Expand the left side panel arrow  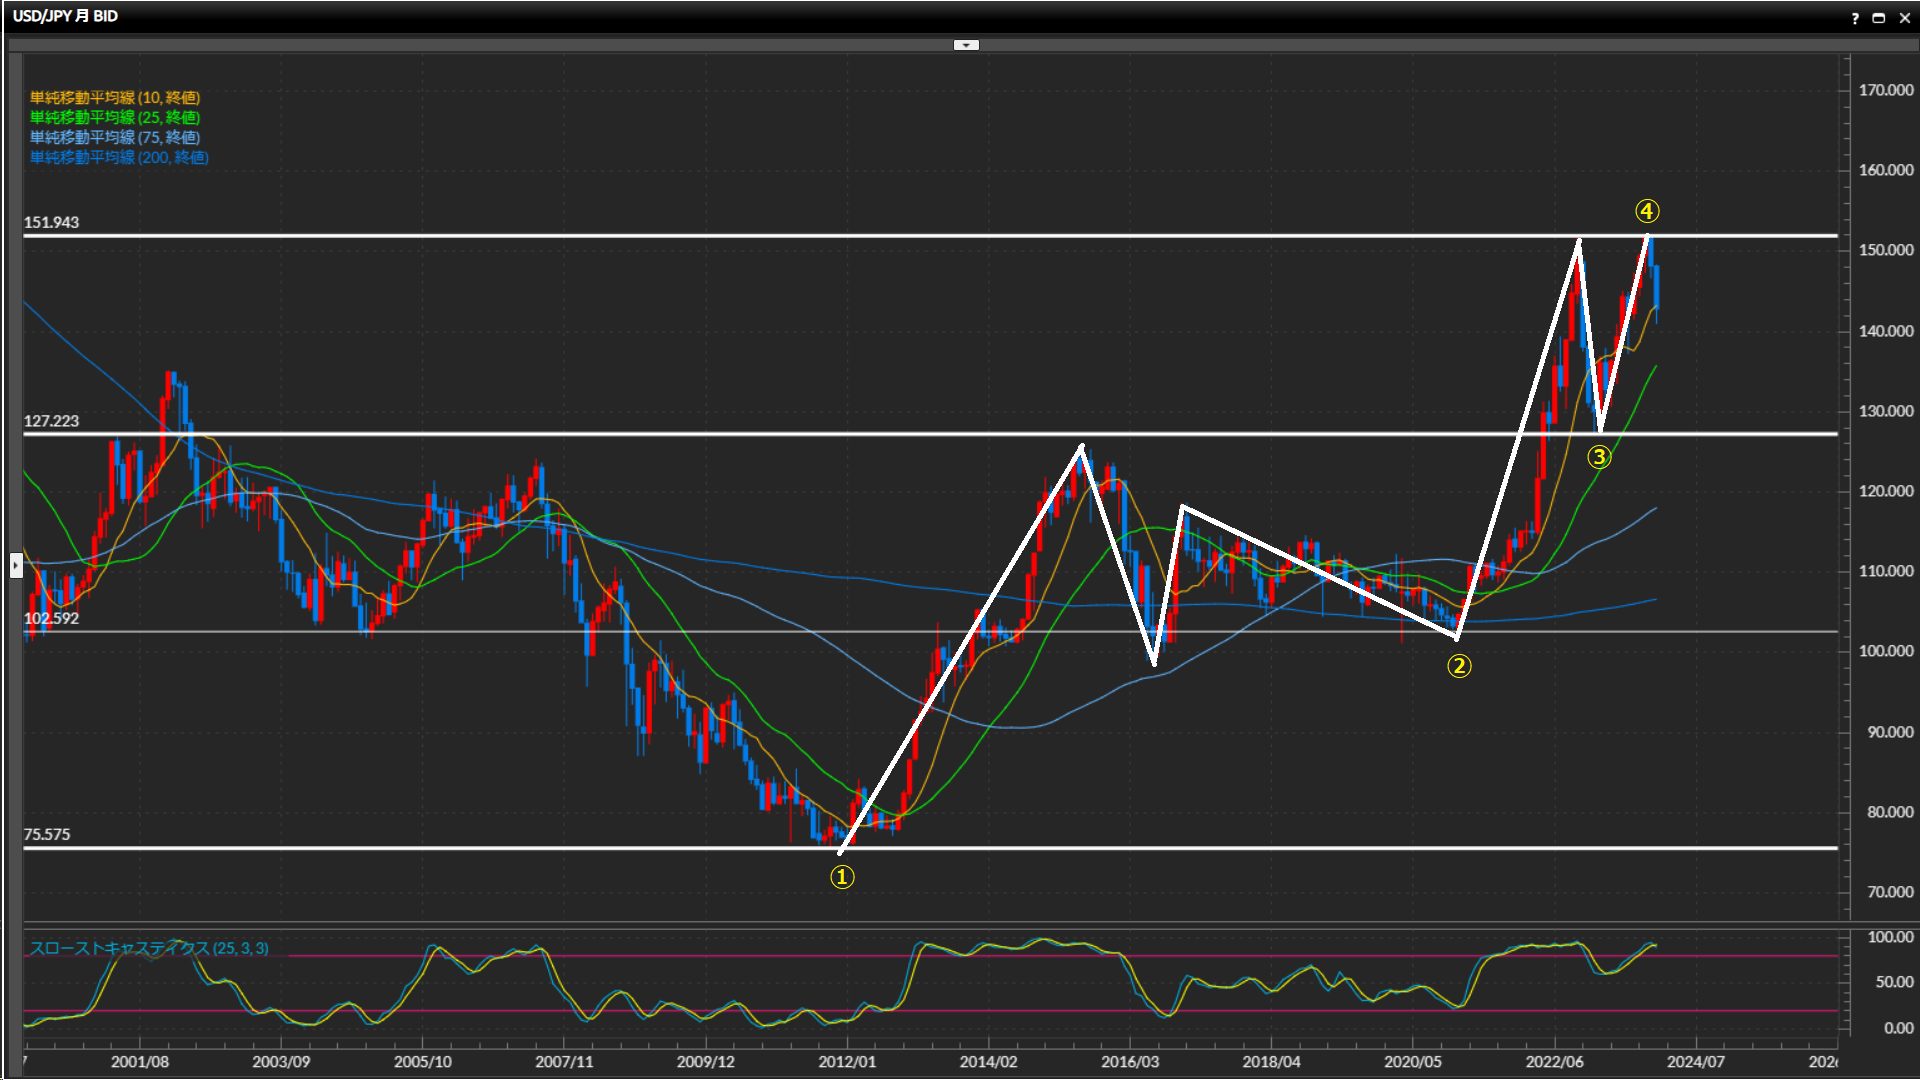(16, 565)
